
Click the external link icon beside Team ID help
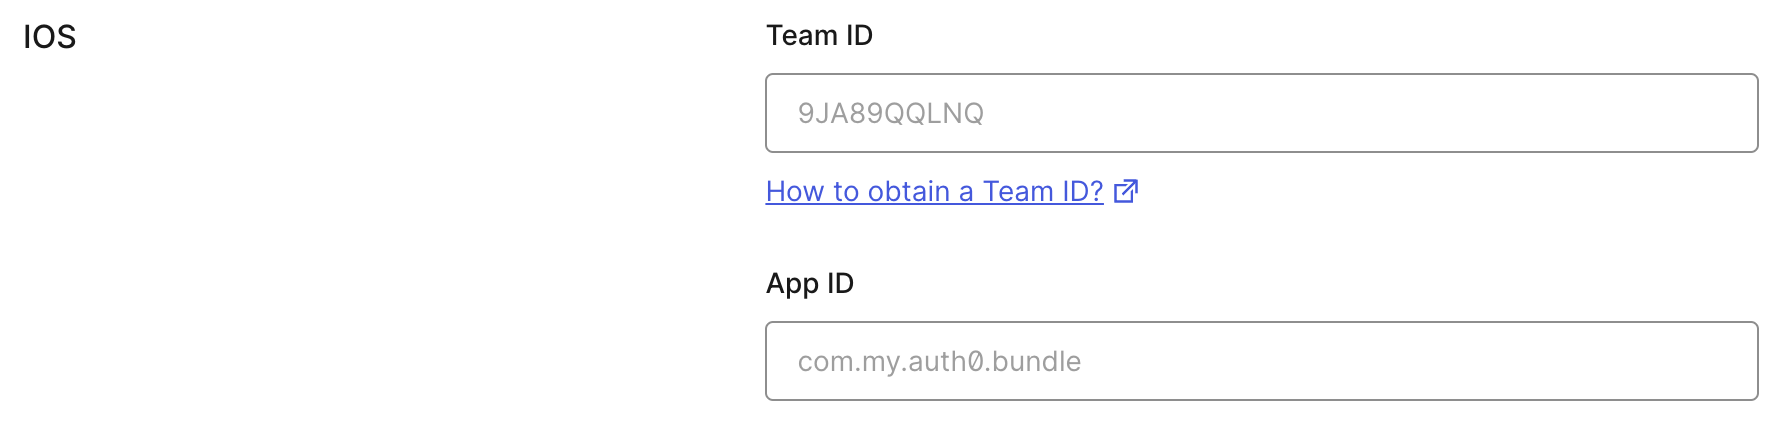pyautogui.click(x=1126, y=191)
